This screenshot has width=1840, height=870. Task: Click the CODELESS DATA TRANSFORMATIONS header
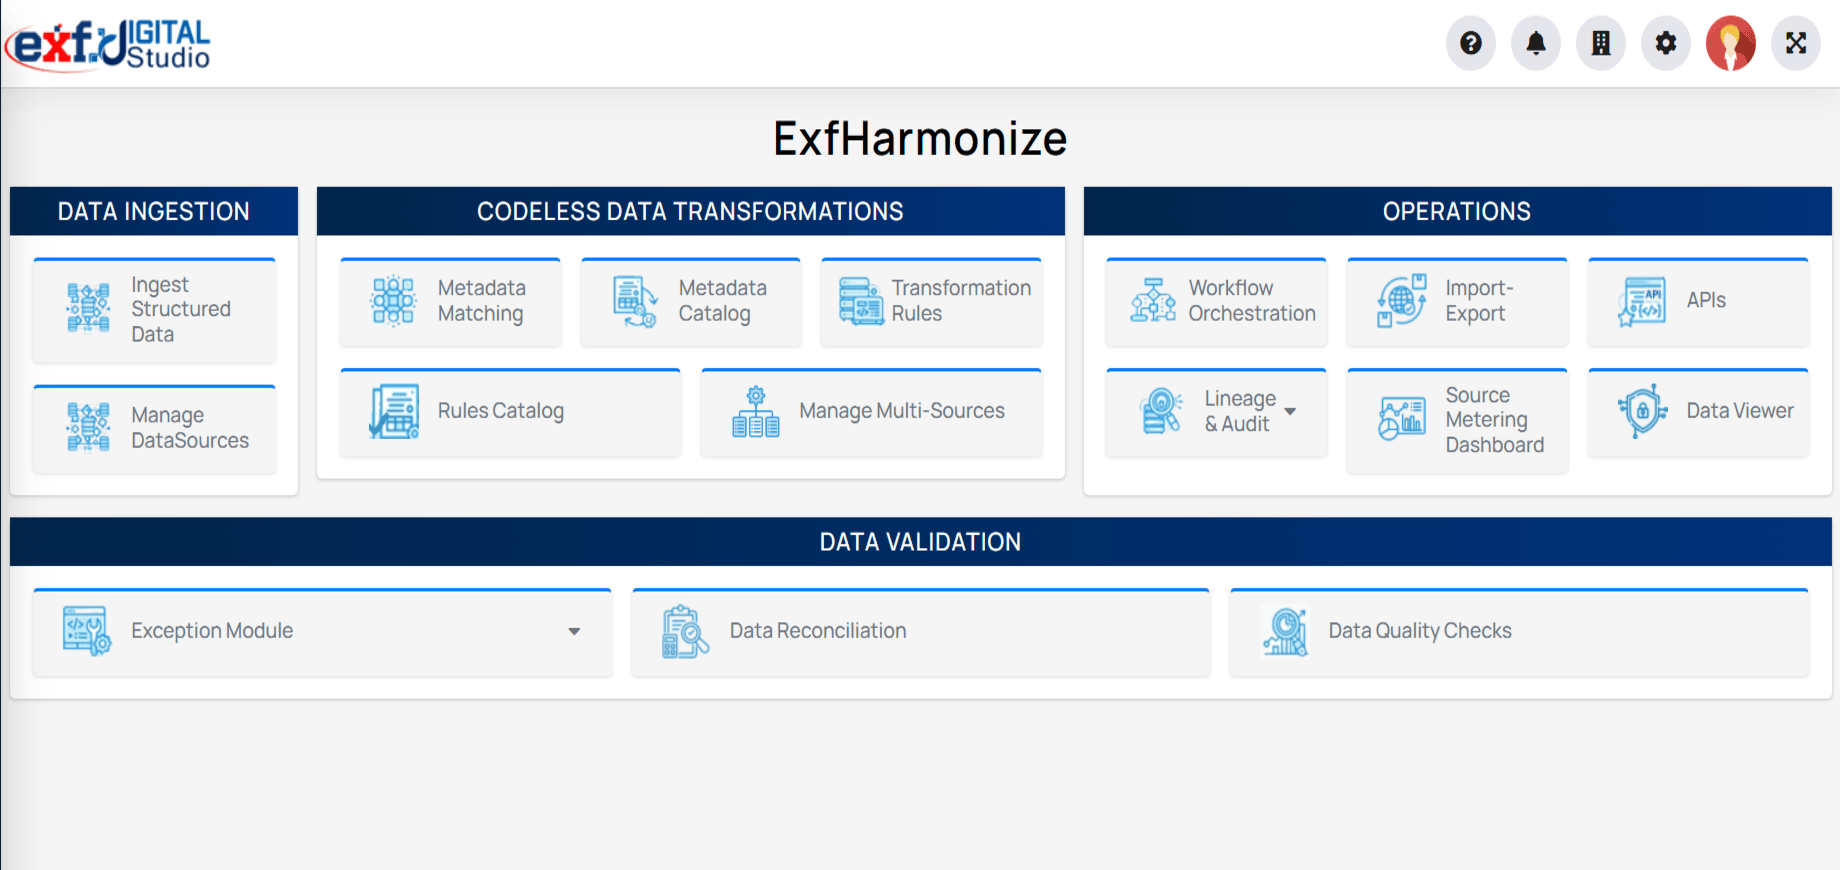pyautogui.click(x=690, y=211)
